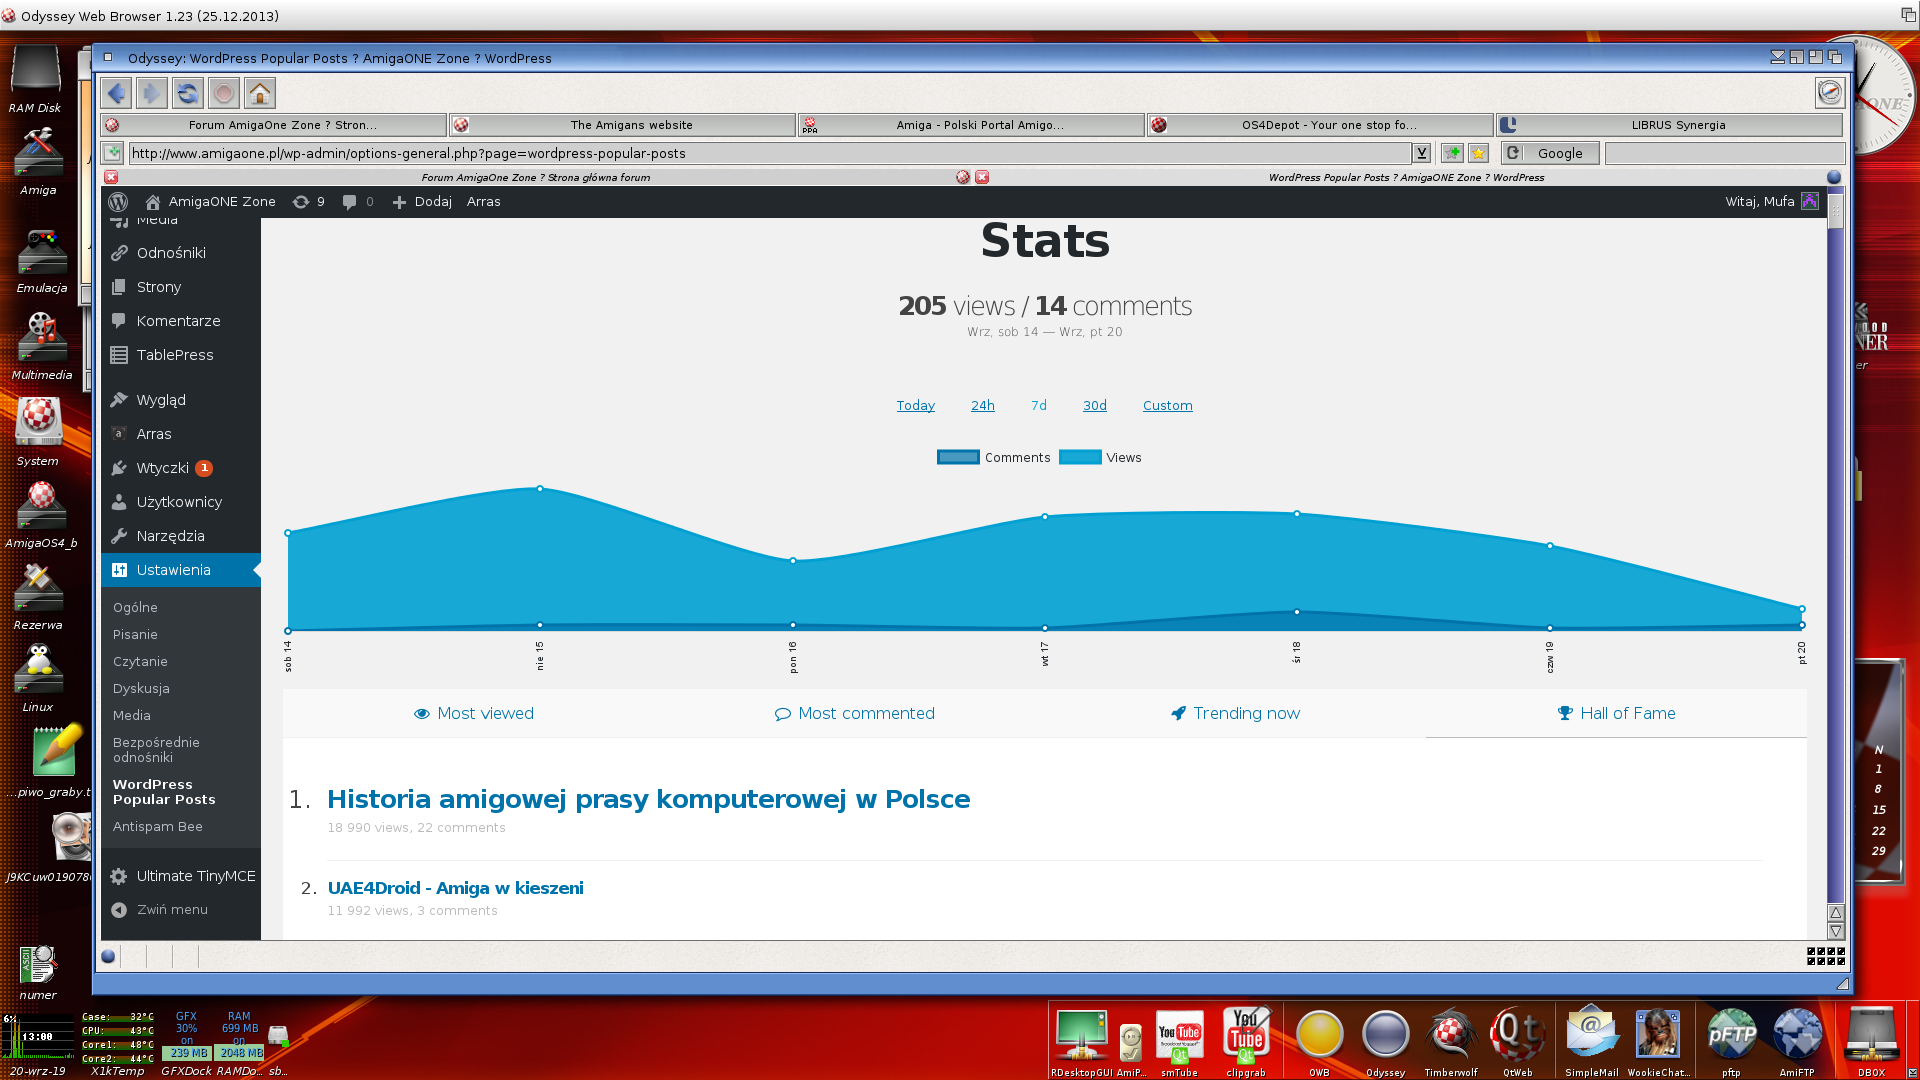Open Wtyczki plugins menu item
Screen dimensions: 1920x1080
(x=180, y=468)
